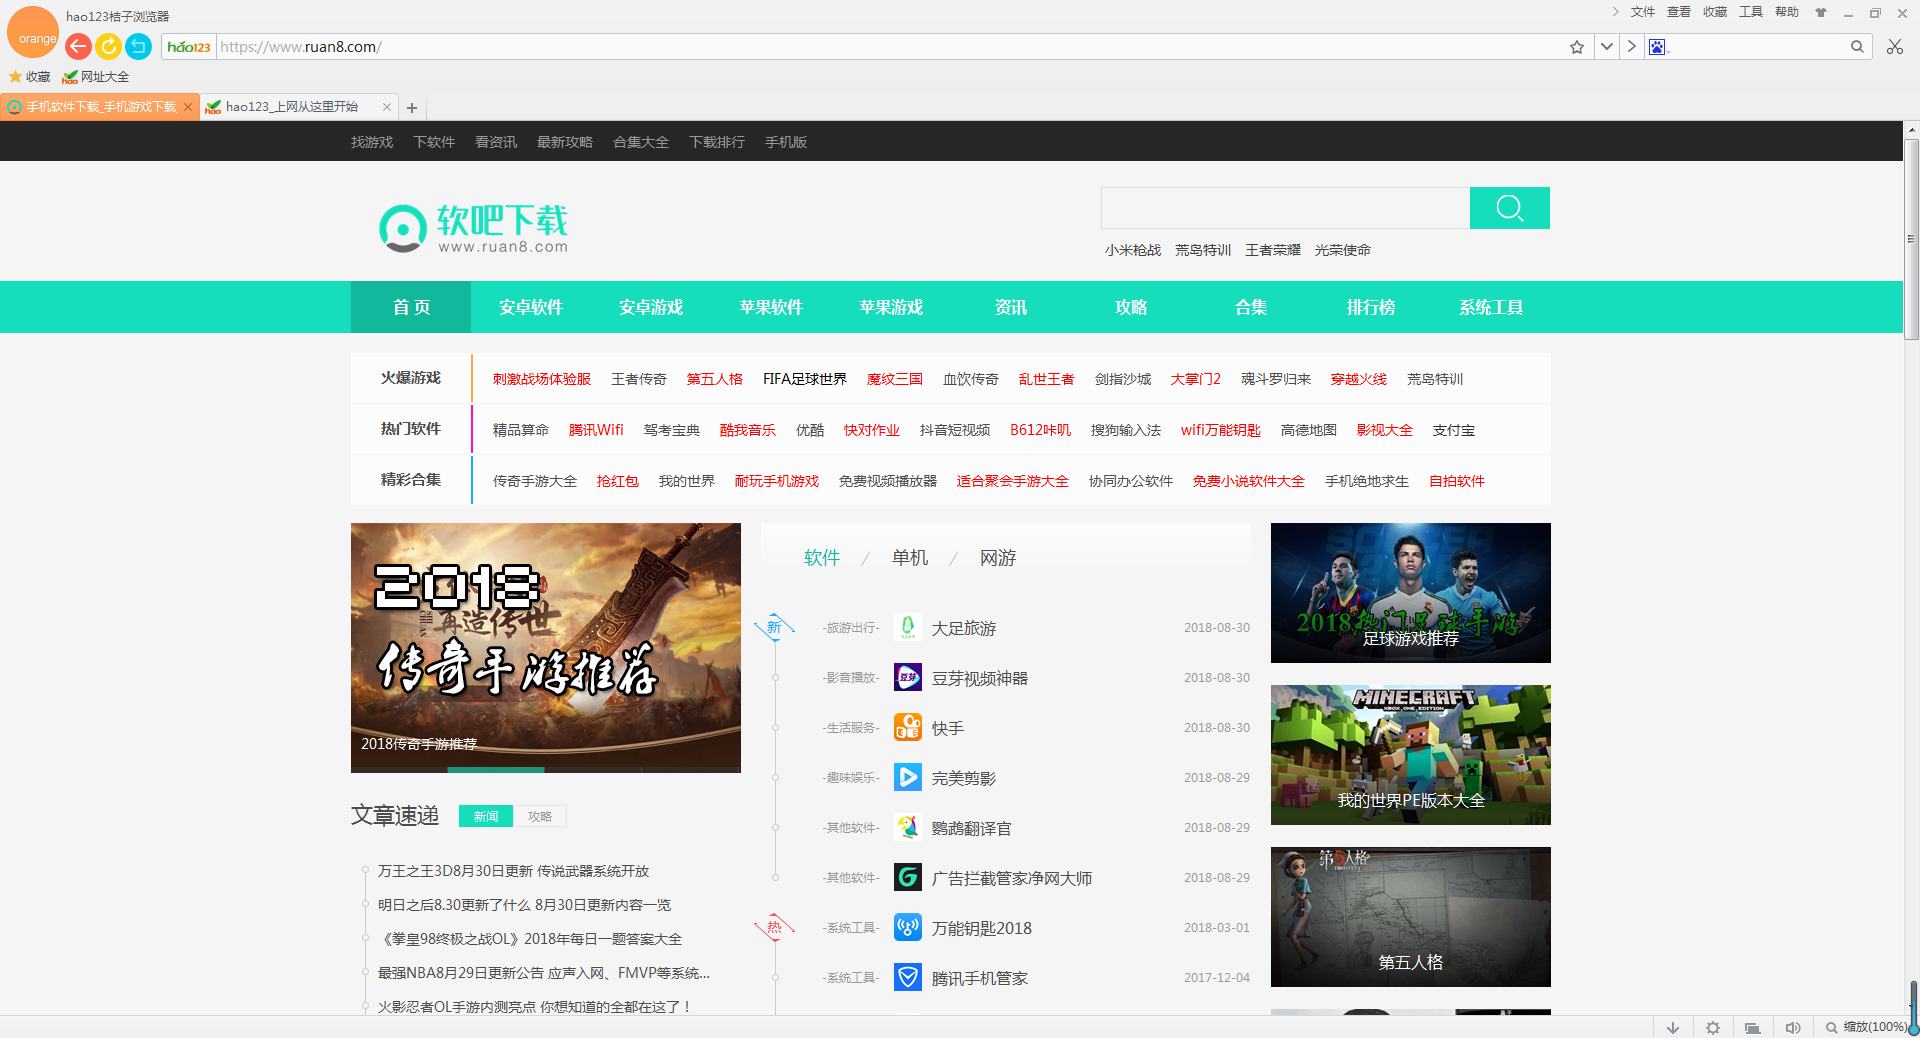Click the window mode icon in status bar
The height and width of the screenshot is (1038, 1920).
[1753, 1027]
